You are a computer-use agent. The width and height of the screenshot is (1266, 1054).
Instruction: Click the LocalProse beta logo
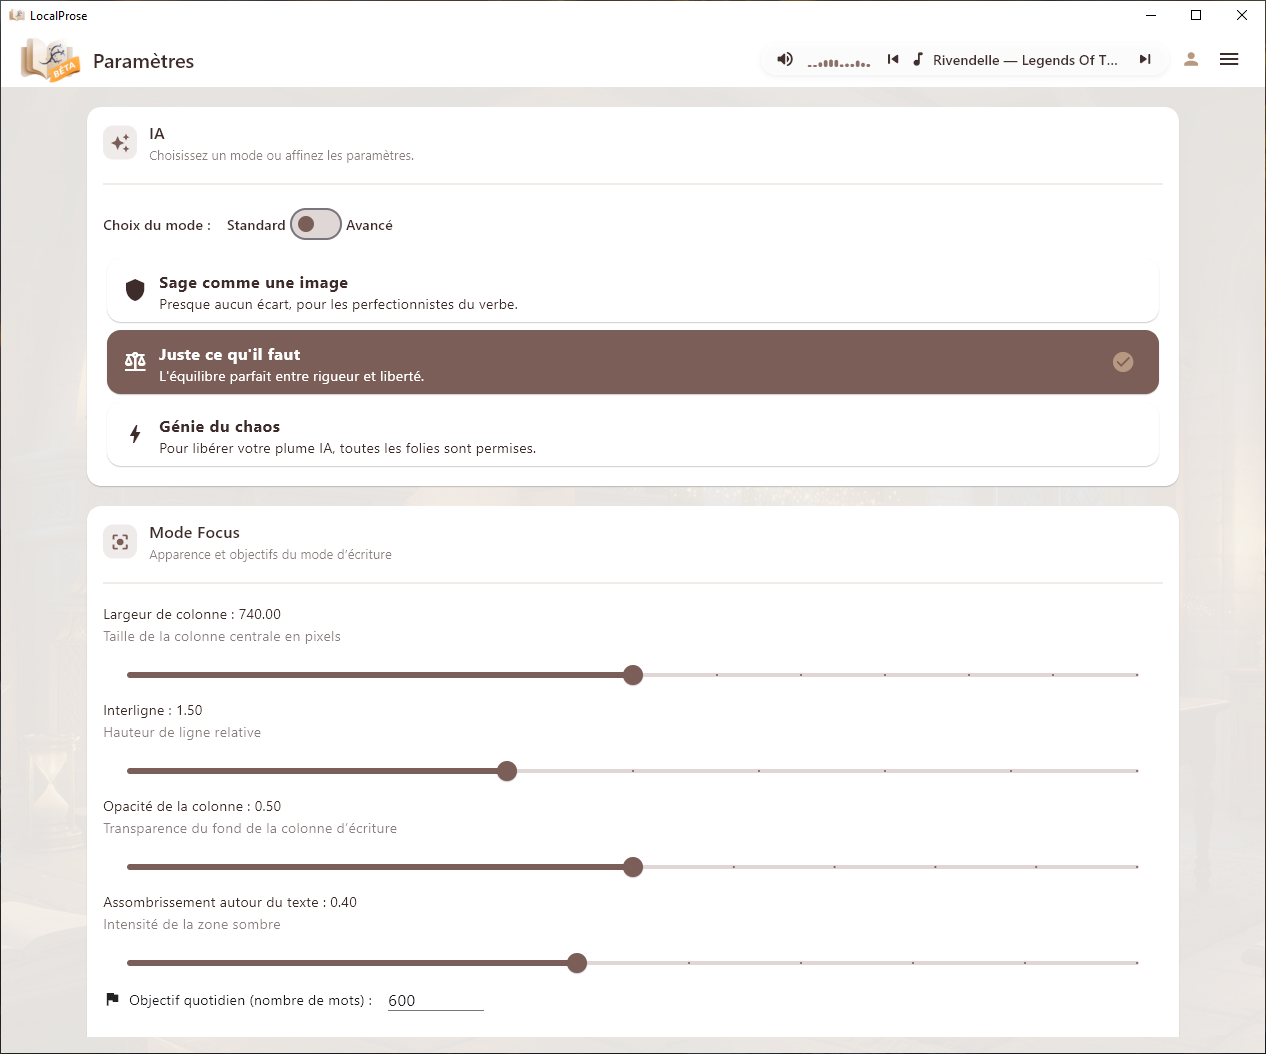pos(50,61)
